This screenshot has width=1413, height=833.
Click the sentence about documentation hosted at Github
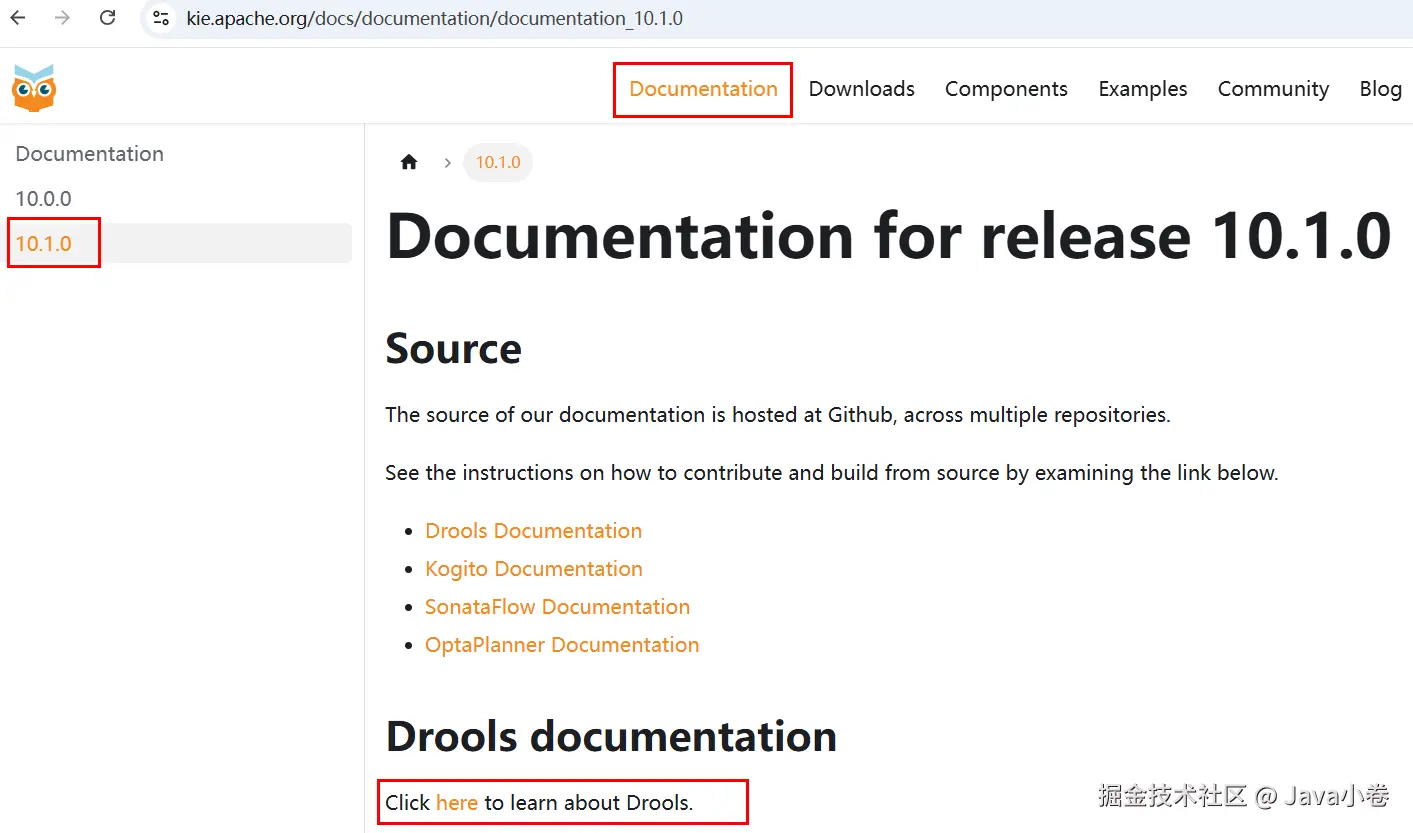coord(778,415)
